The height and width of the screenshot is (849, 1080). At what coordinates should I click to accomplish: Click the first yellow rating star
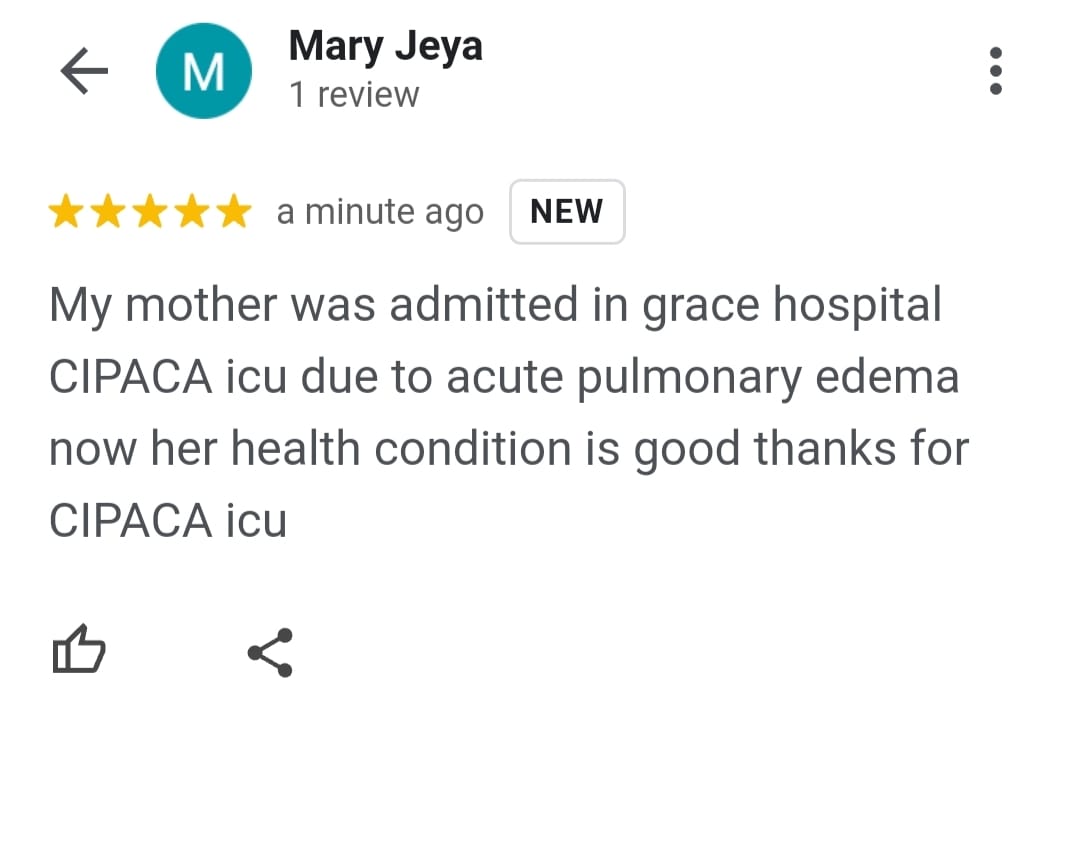click(x=67, y=212)
